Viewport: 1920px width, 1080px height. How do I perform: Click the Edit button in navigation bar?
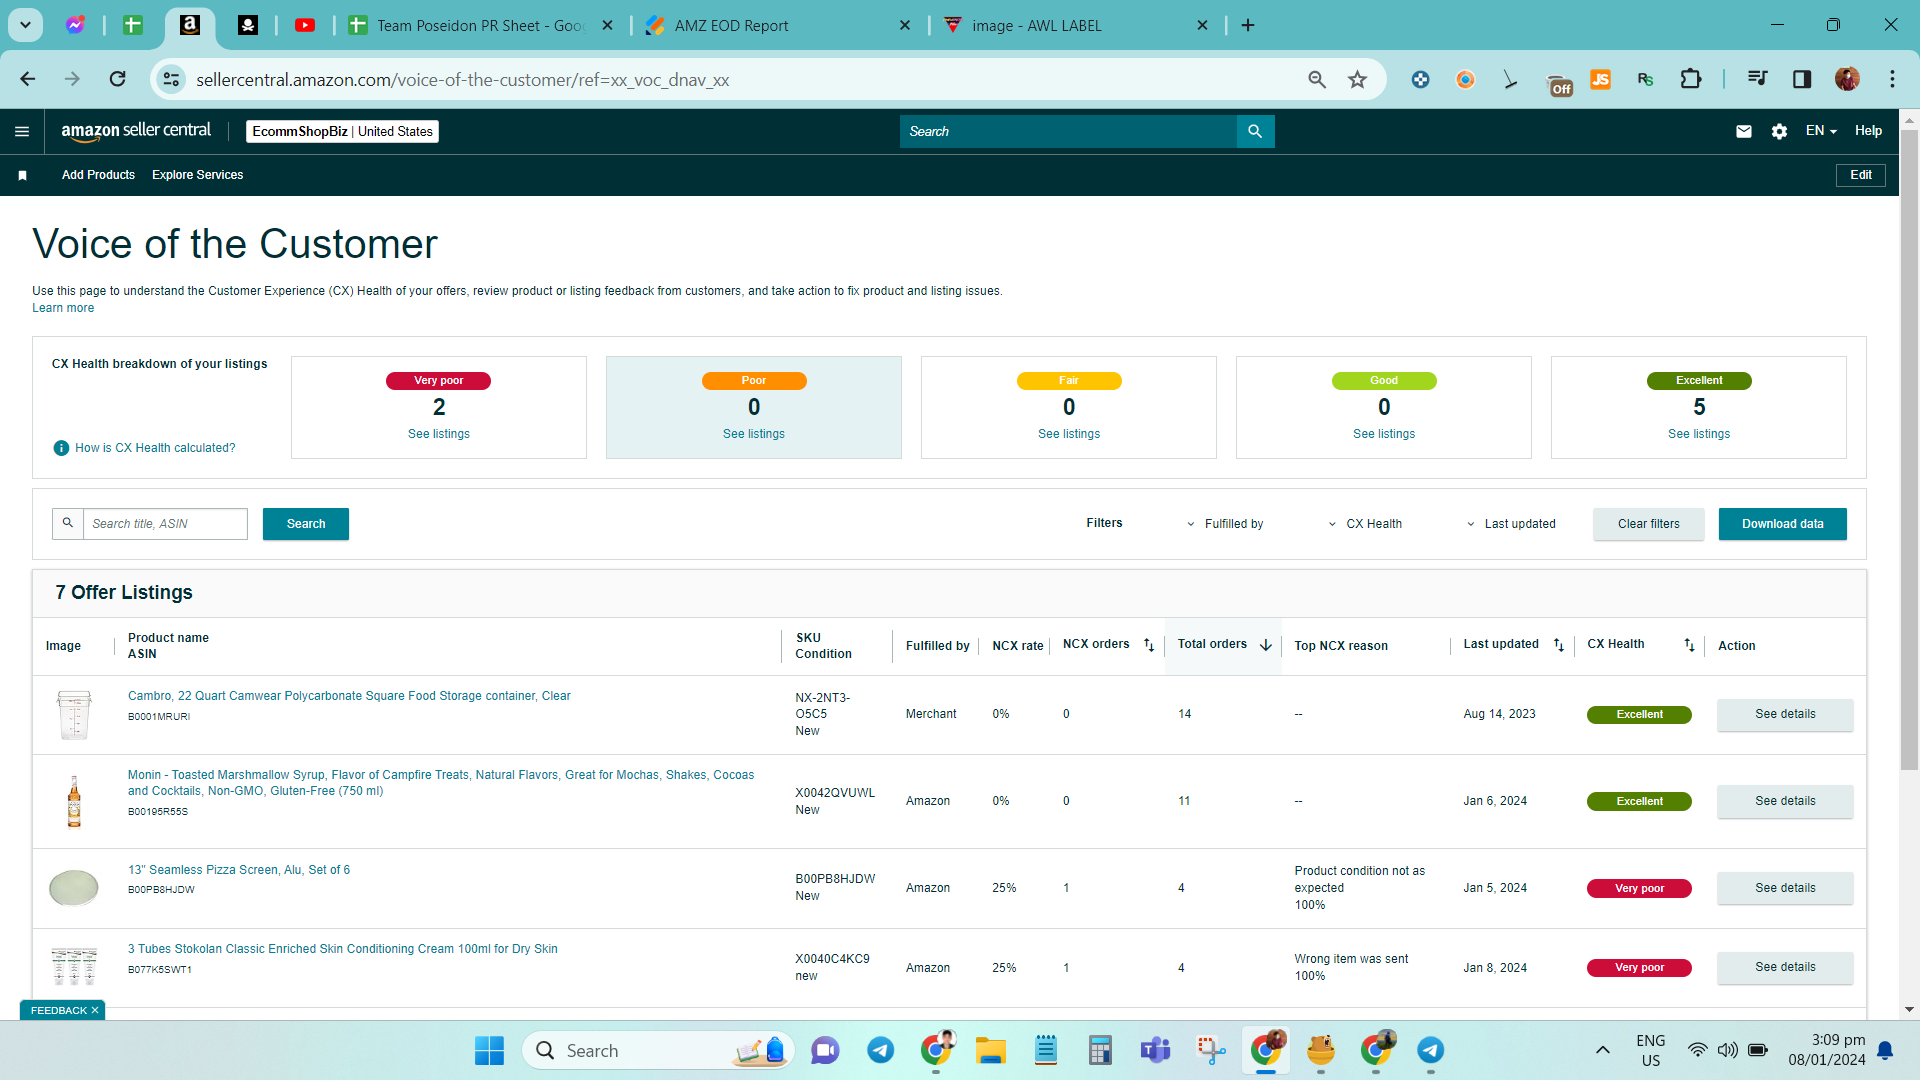coord(1861,175)
